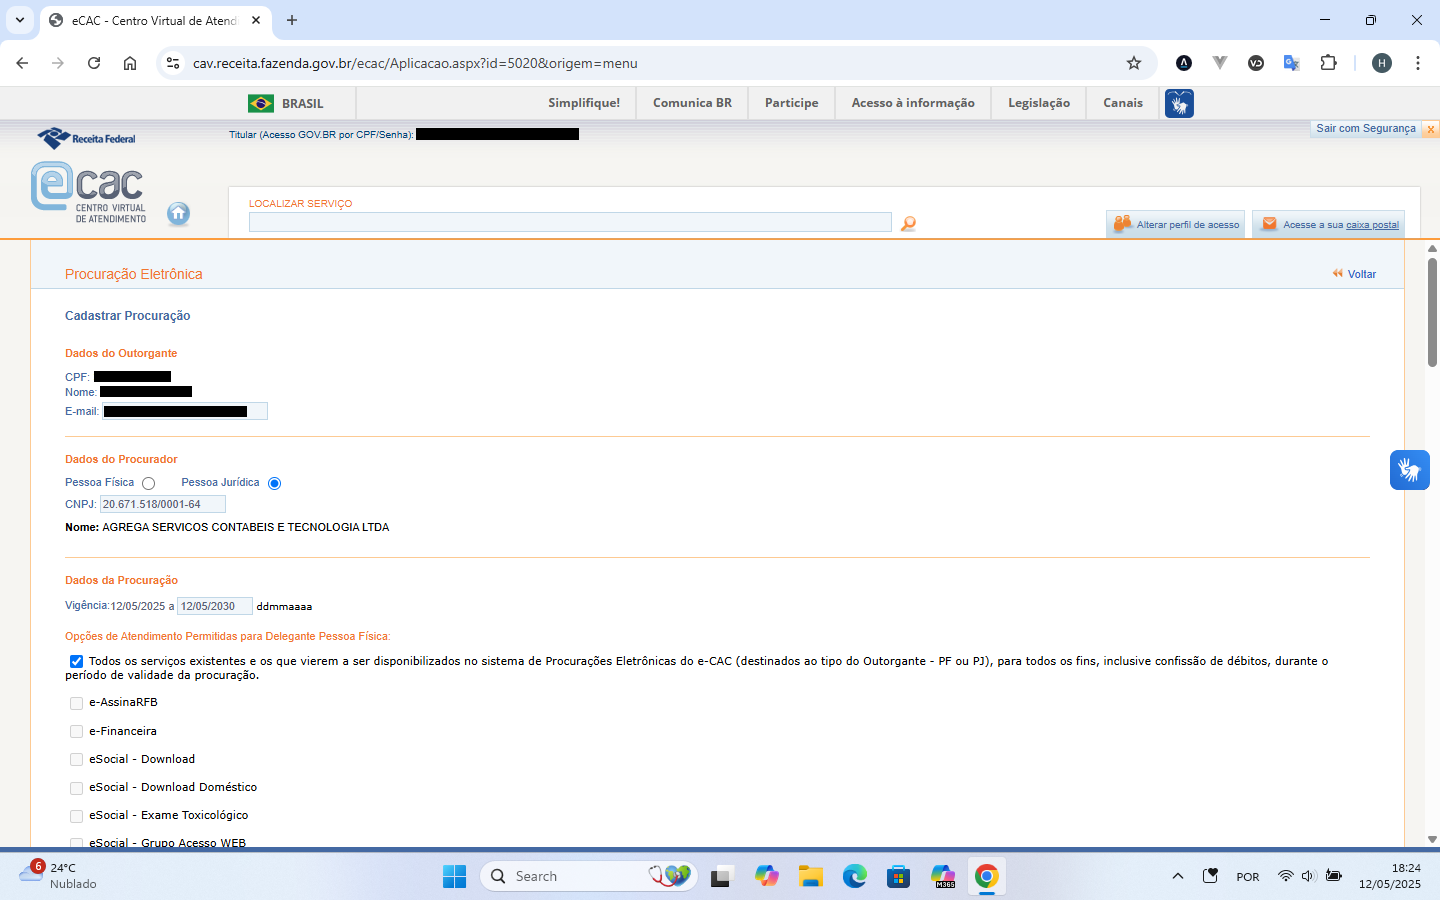The height and width of the screenshot is (900, 1440).
Task: Reload the page
Action: pyautogui.click(x=94, y=63)
